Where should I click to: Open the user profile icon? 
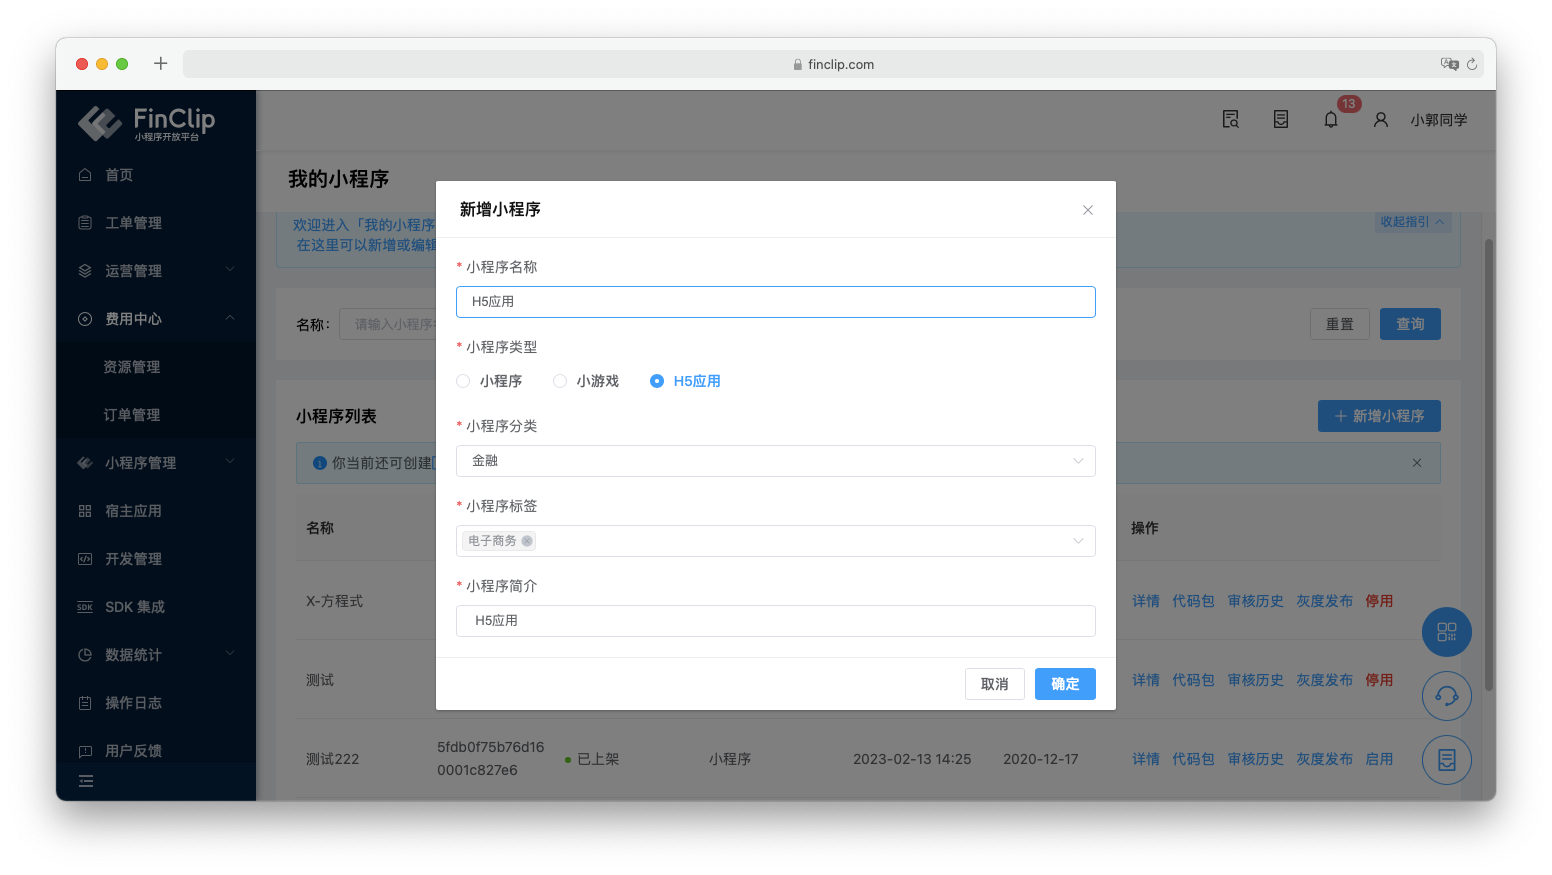point(1381,120)
